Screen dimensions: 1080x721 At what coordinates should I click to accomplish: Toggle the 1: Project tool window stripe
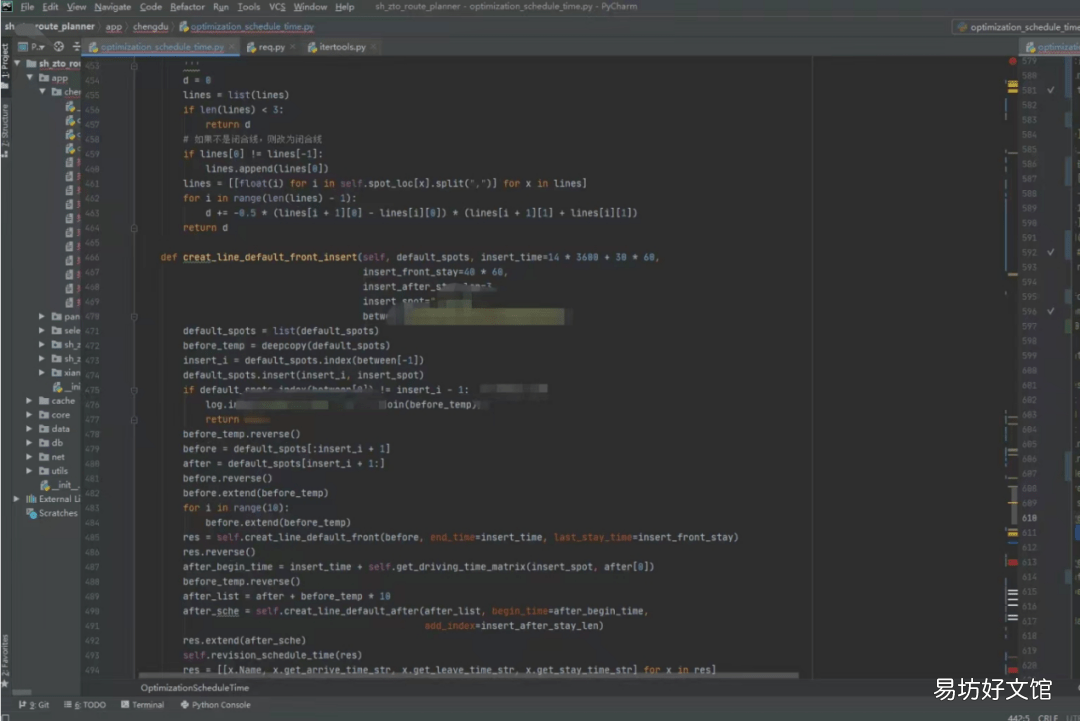[x=5, y=66]
